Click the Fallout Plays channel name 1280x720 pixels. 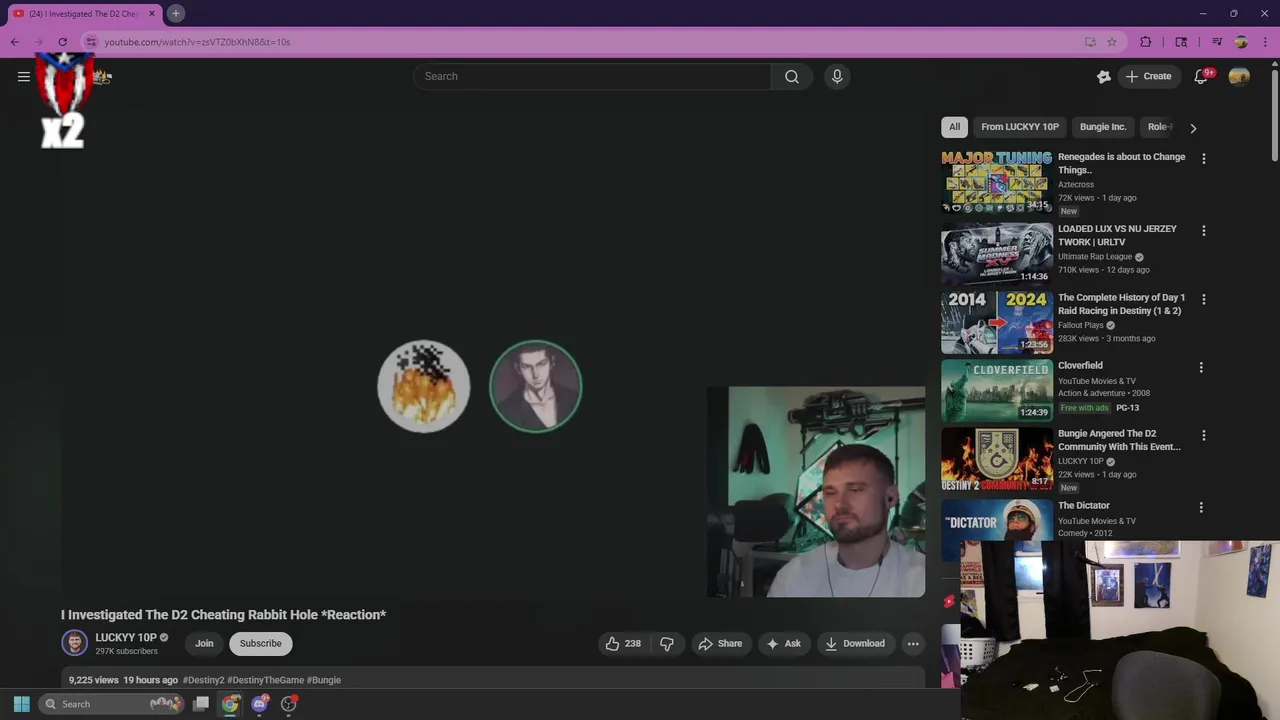(1081, 325)
